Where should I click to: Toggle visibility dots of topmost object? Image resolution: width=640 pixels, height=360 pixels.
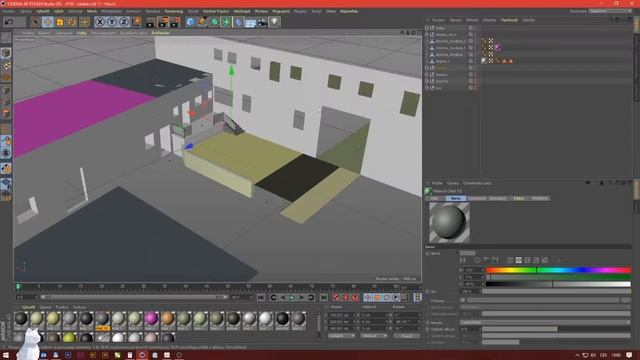click(475, 28)
